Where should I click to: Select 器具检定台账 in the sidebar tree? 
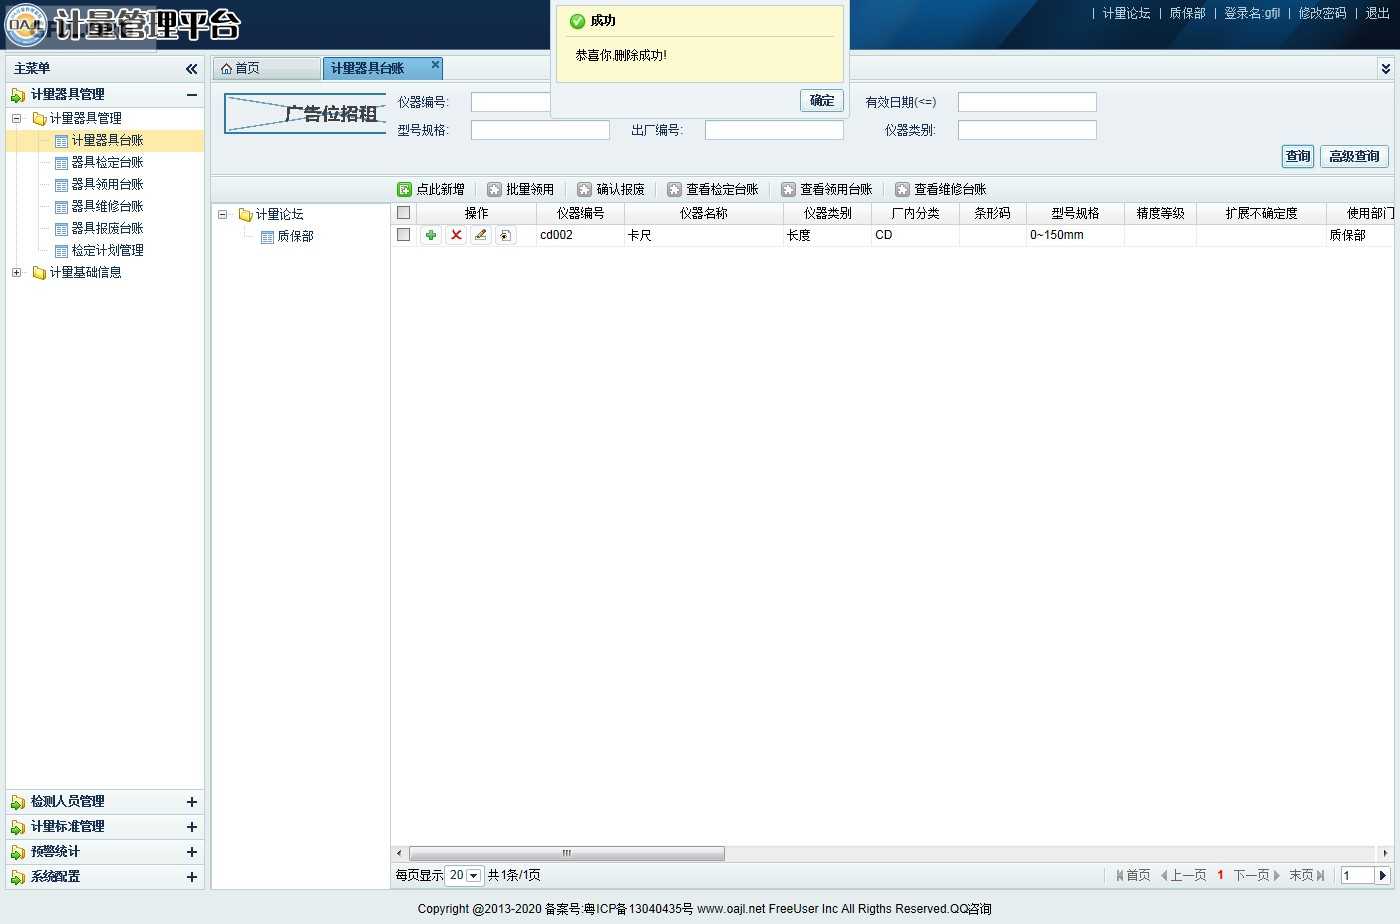107,162
